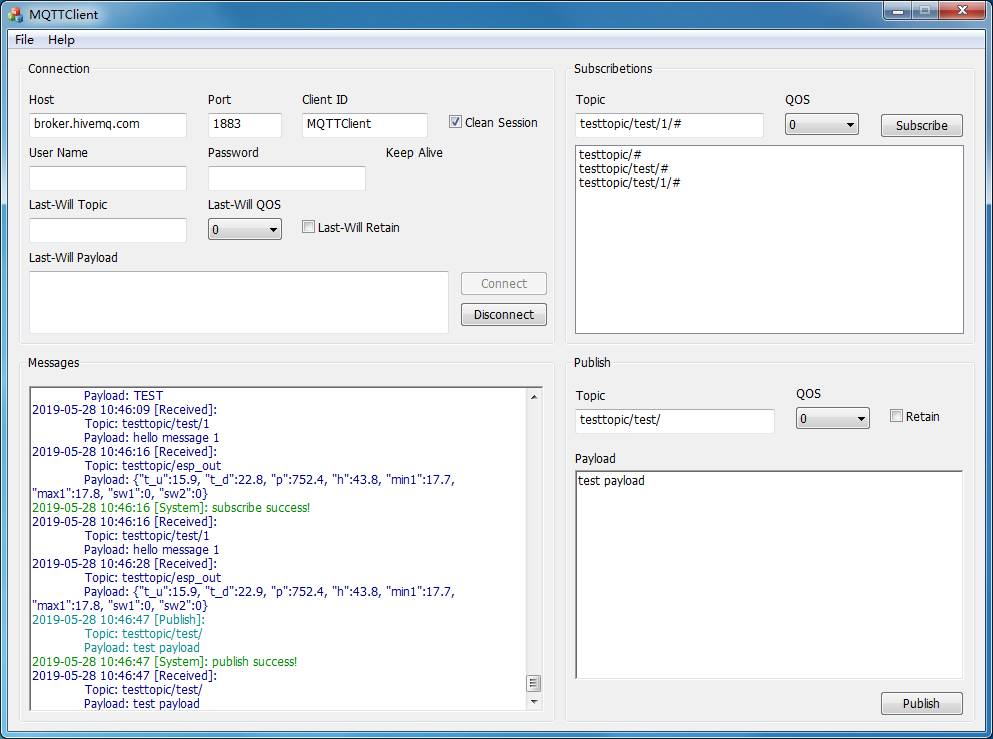Click the Password input field
This screenshot has height=739, width=993.
287,178
